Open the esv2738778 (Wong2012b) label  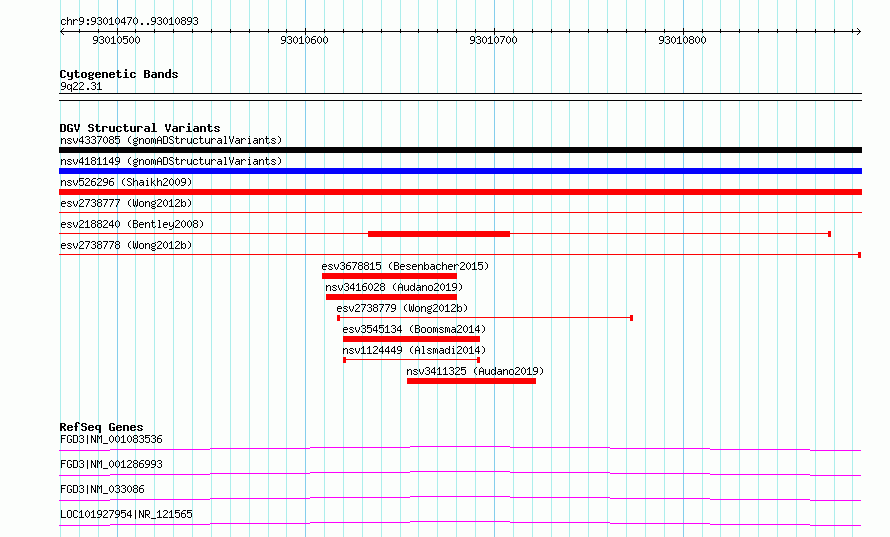[x=126, y=245]
